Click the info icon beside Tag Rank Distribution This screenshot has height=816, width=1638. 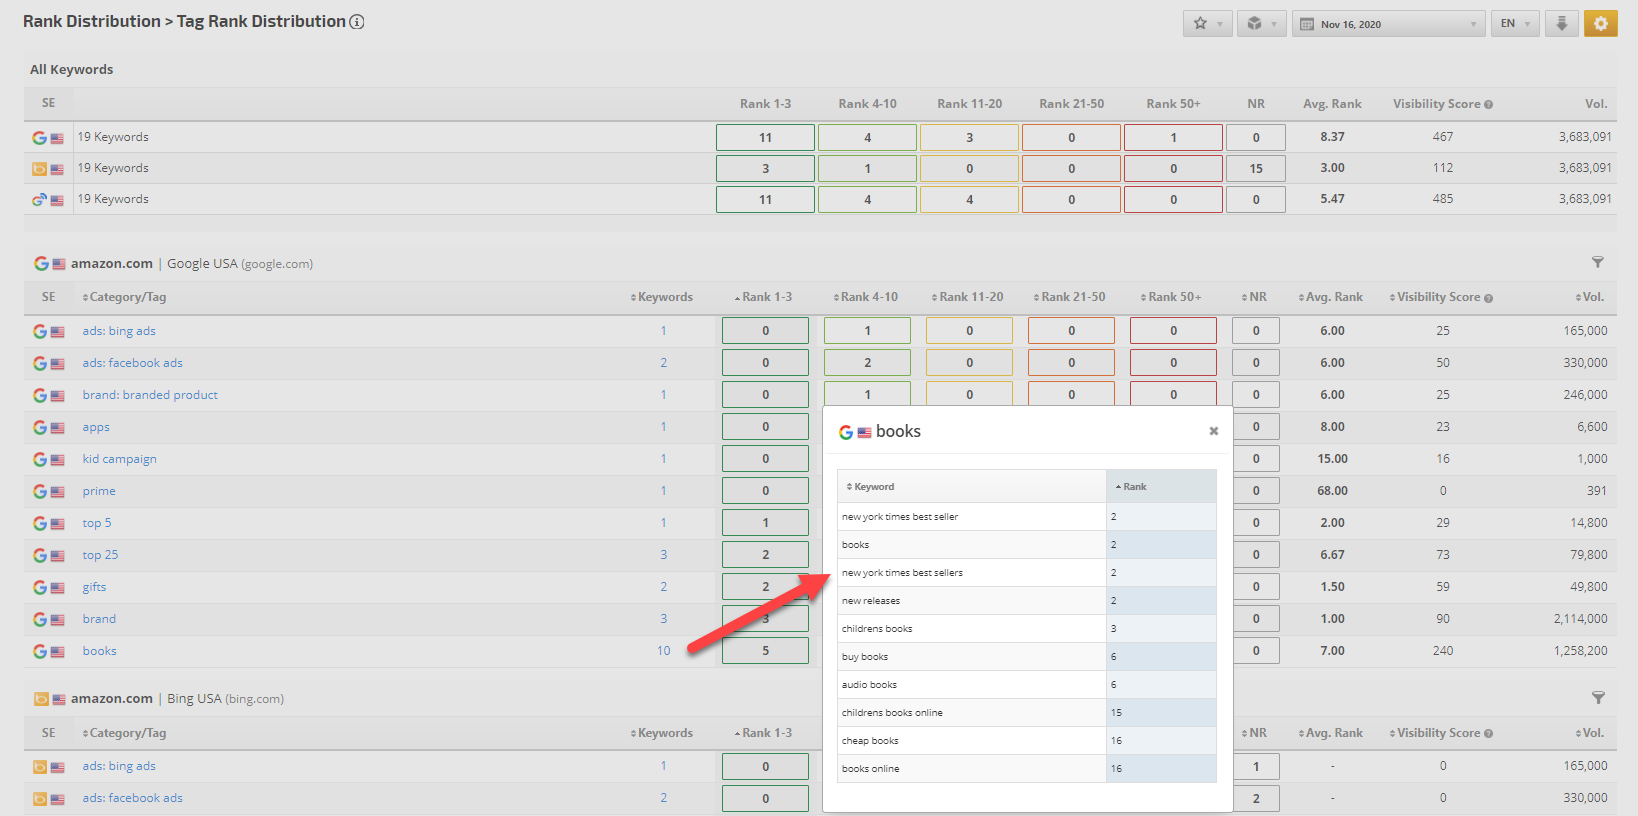[357, 22]
